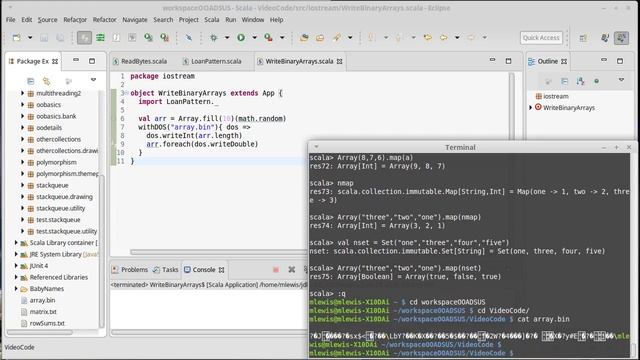Open the External Tools dropdown arrow
Screen dimensions: 640x360
click(x=282, y=38)
